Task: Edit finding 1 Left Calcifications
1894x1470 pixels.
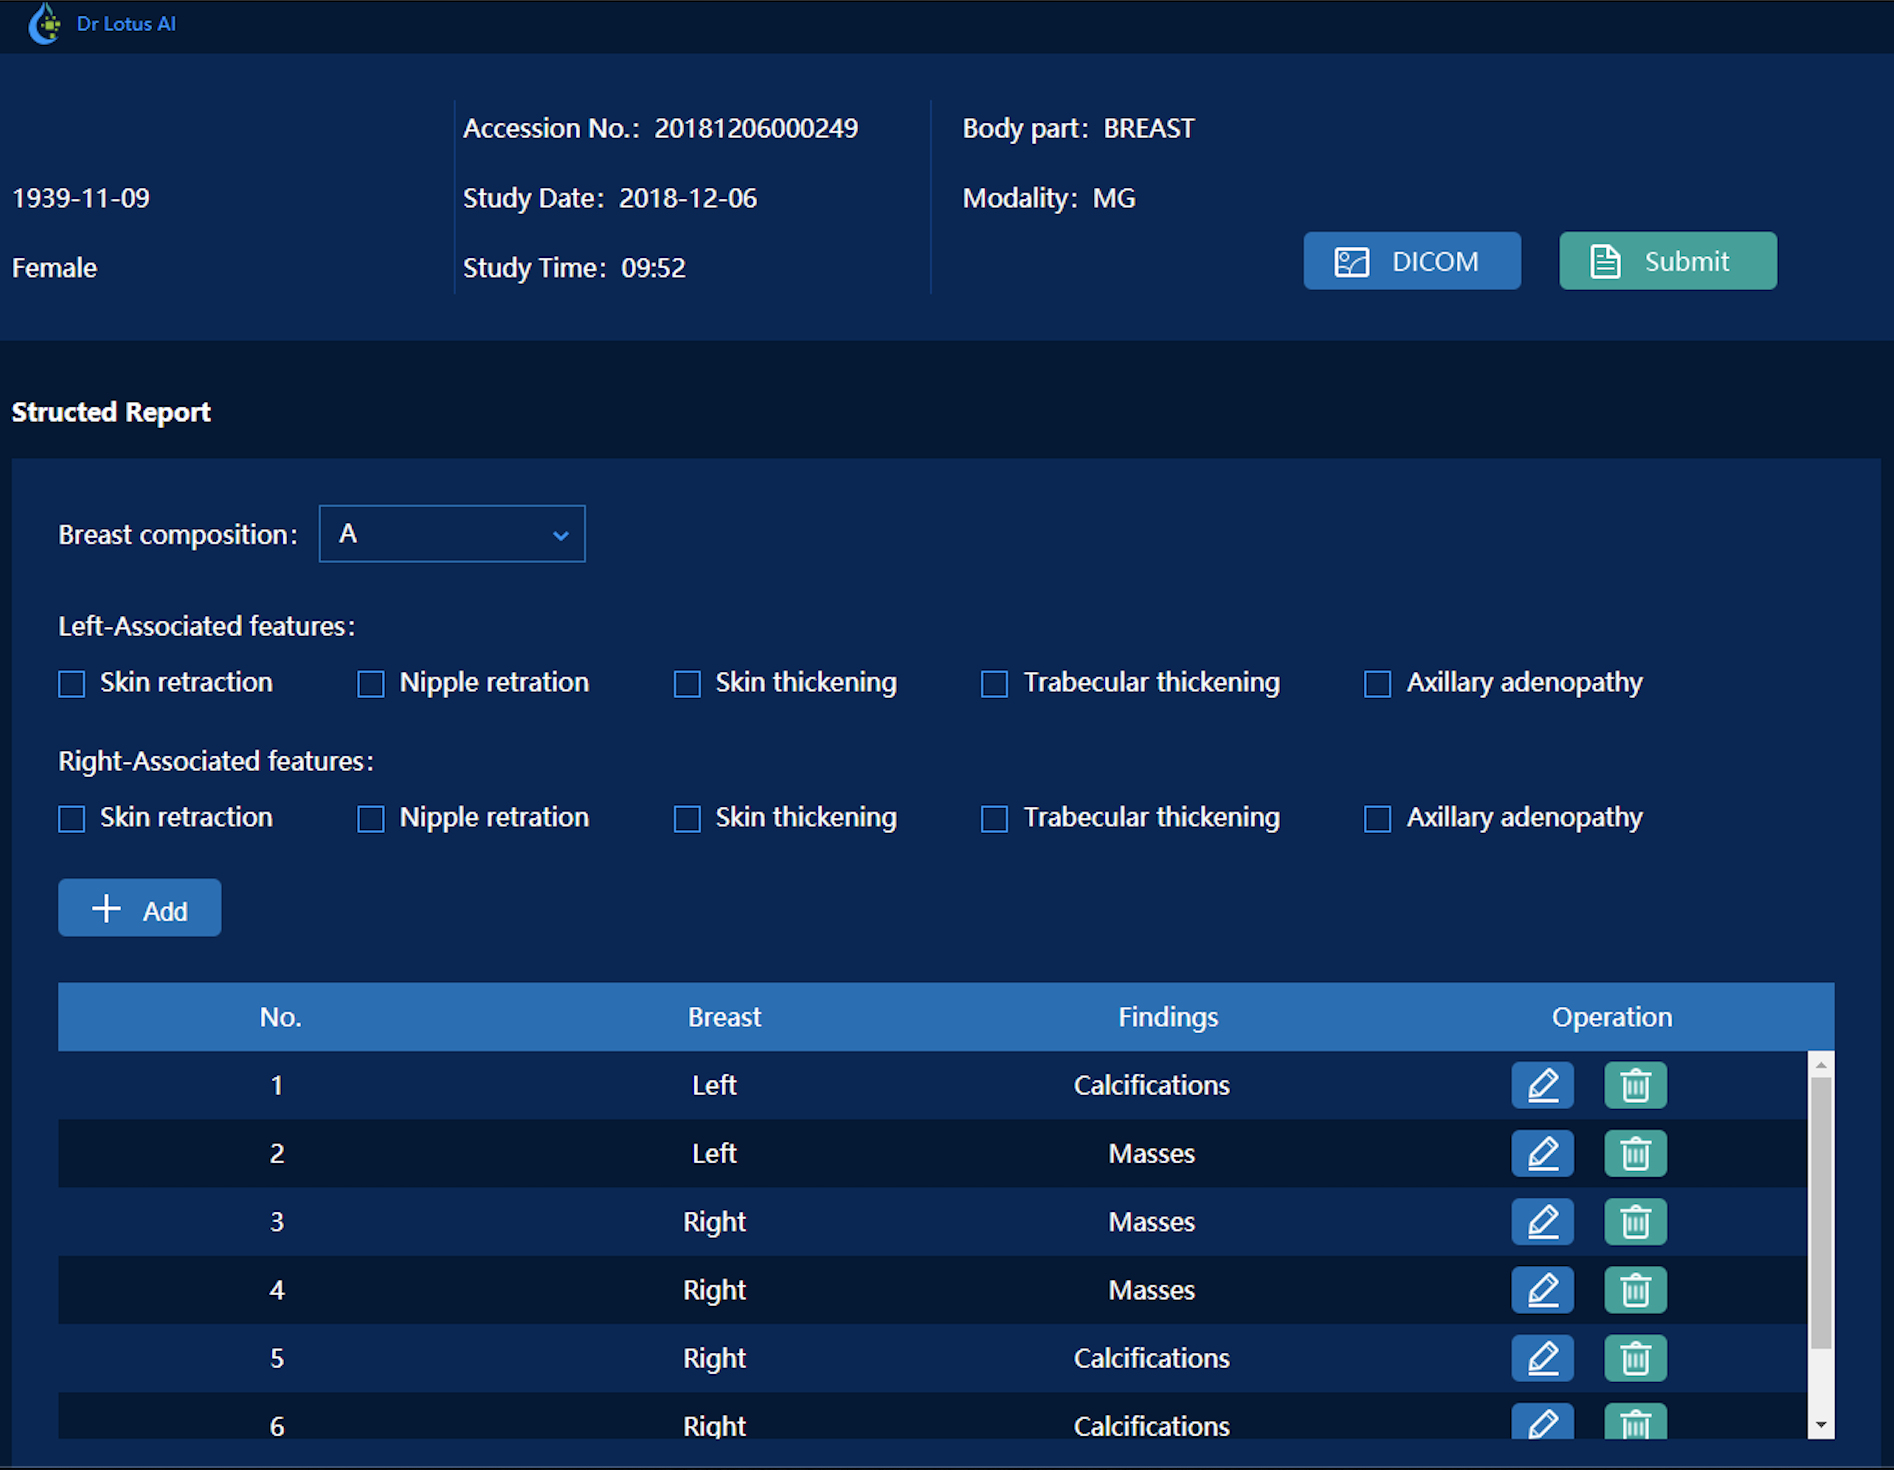Action: (x=1542, y=1085)
